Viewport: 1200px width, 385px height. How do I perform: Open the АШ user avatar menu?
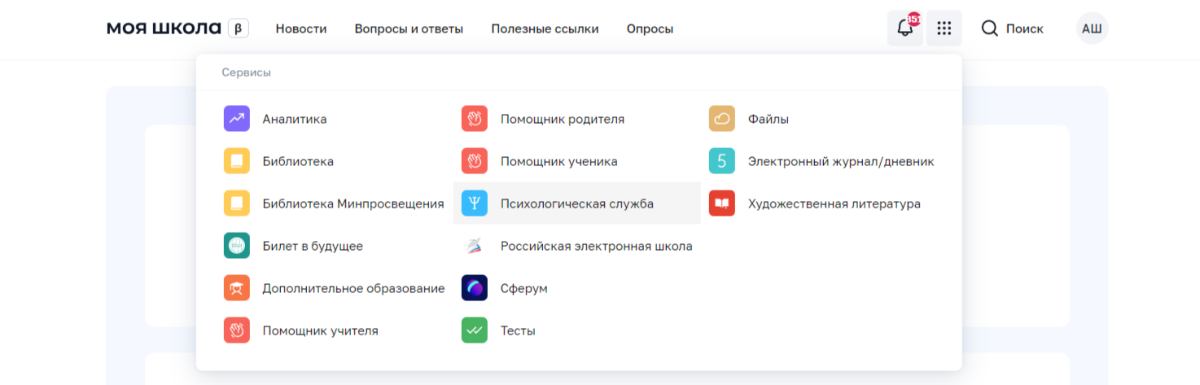click(x=1092, y=29)
